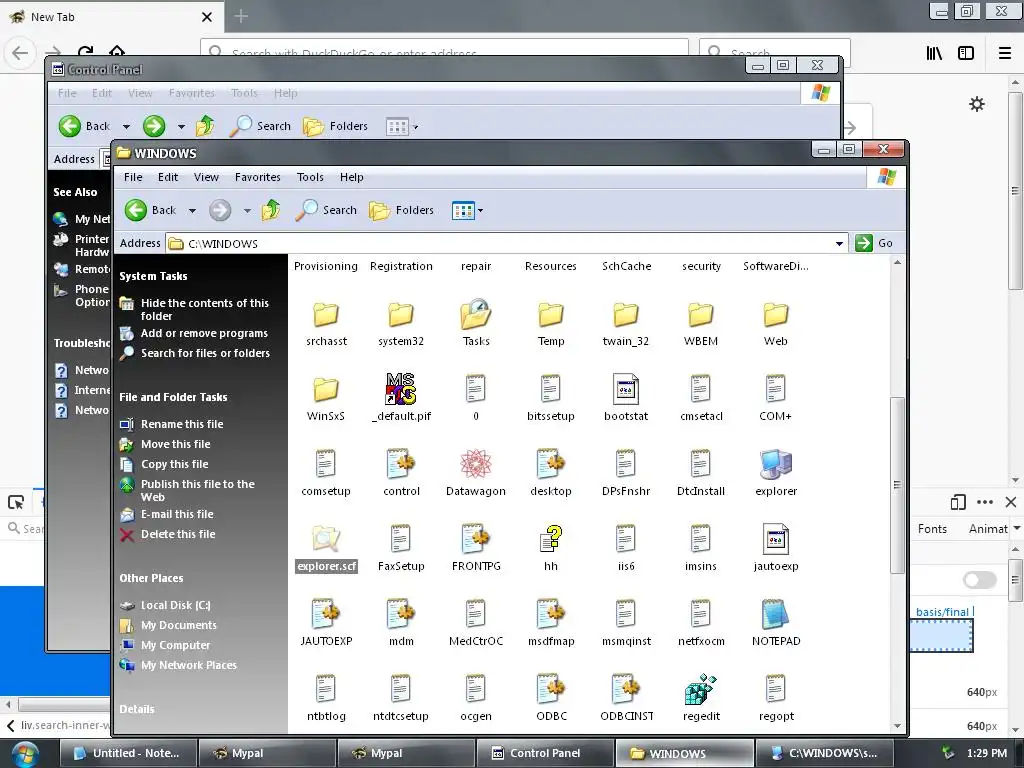1024x768 pixels.
Task: Open address bar dropdown arrow
Action: (x=839, y=244)
